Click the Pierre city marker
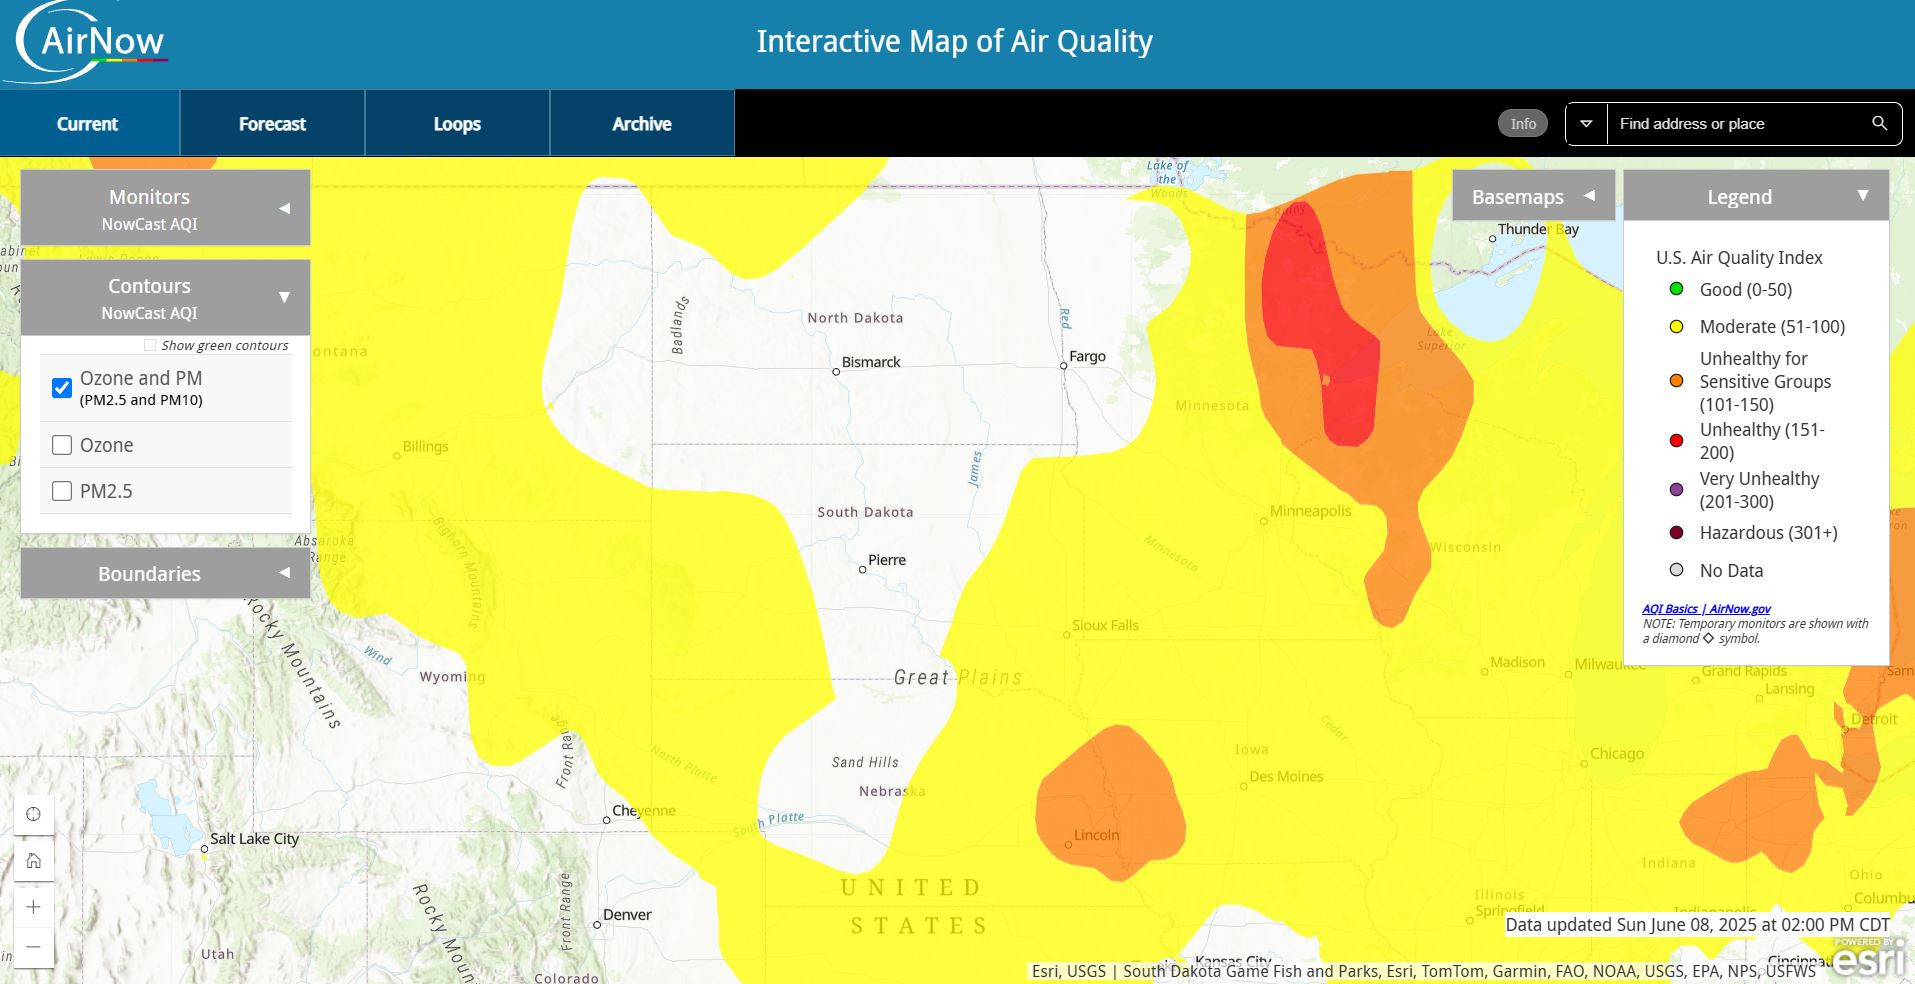The width and height of the screenshot is (1915, 984). [862, 570]
